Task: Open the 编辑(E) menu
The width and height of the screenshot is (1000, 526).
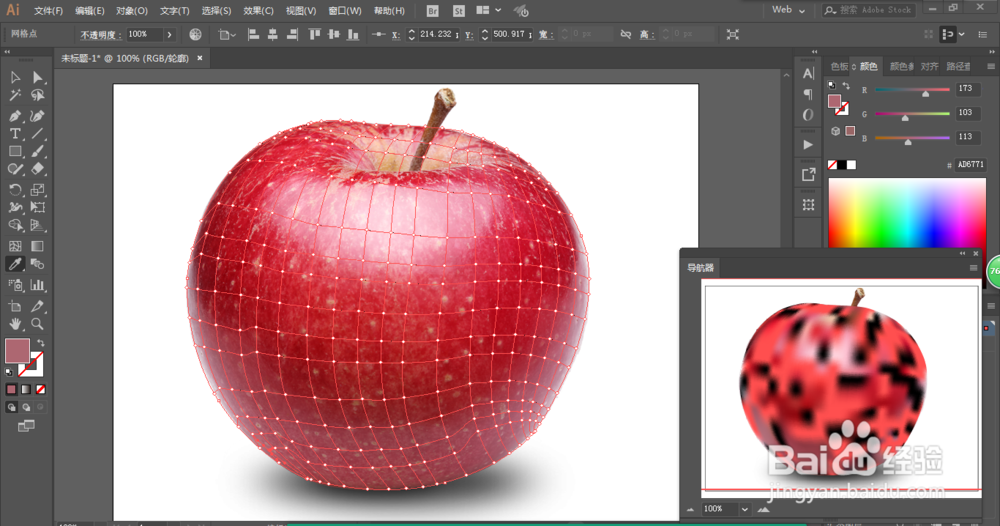Action: pyautogui.click(x=89, y=11)
